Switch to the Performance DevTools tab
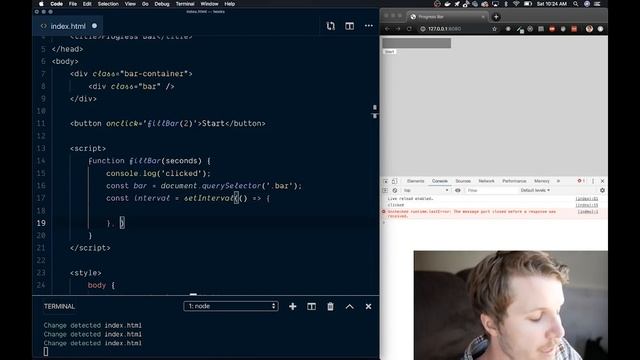This screenshot has width=640, height=360. [x=514, y=181]
